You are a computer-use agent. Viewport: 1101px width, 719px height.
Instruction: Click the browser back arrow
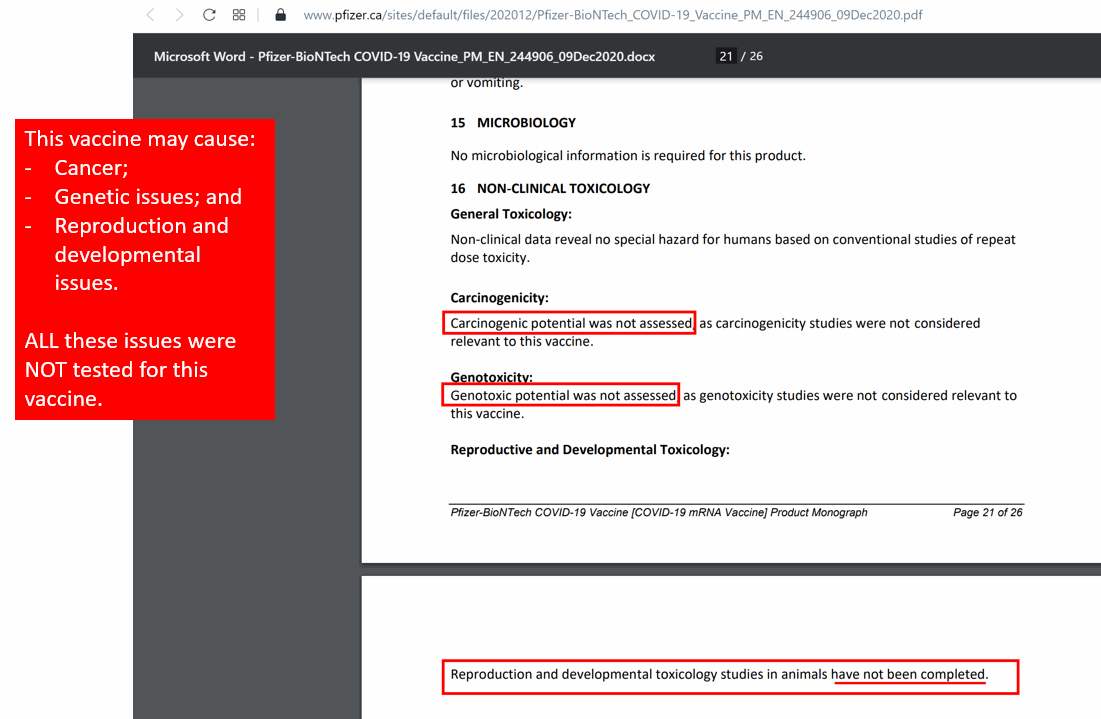(150, 15)
